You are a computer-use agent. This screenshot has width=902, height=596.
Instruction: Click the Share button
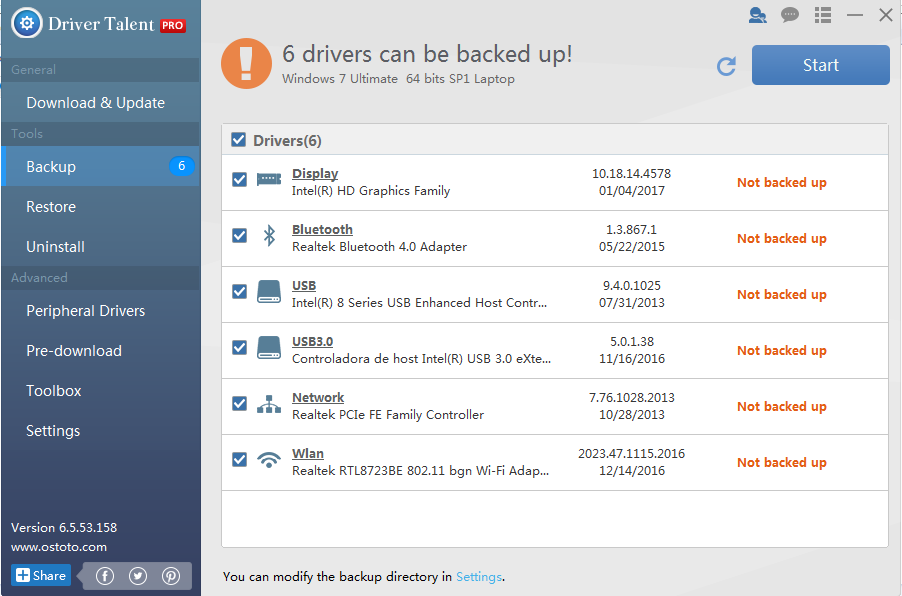pyautogui.click(x=41, y=575)
